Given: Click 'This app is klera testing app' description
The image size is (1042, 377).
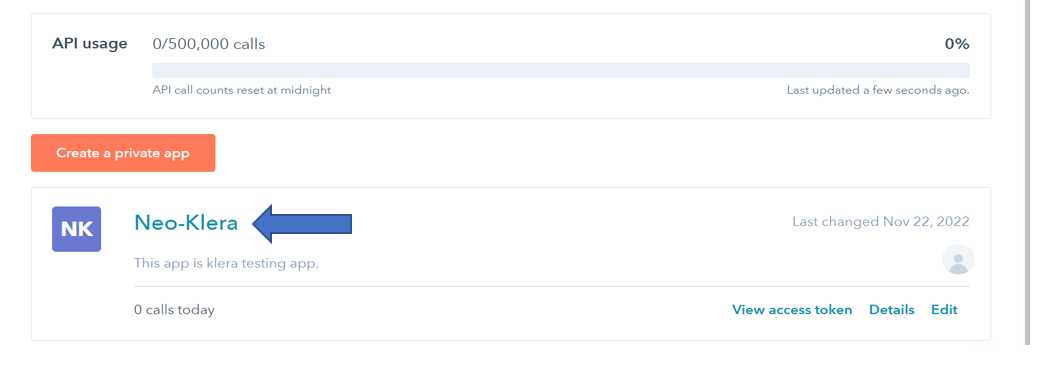Looking at the screenshot, I should tap(227, 263).
